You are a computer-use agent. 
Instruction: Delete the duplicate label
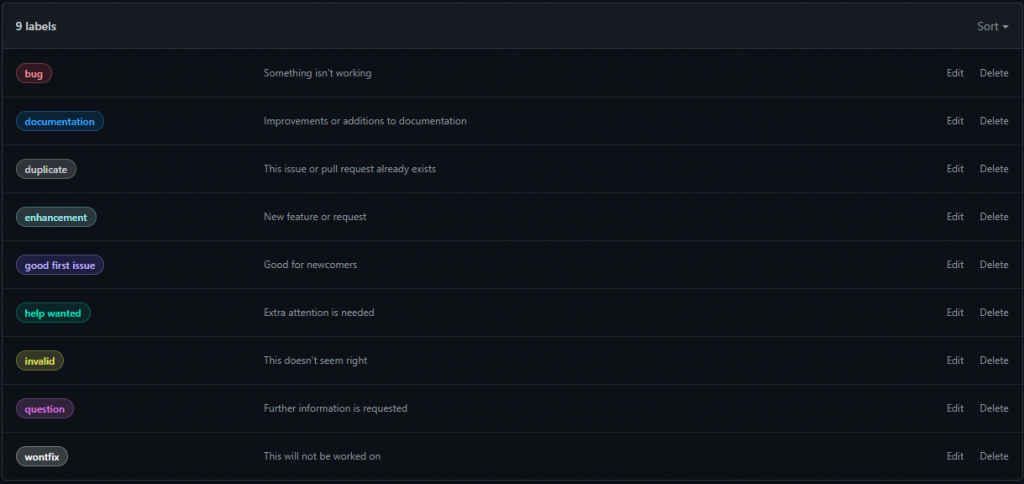994,169
